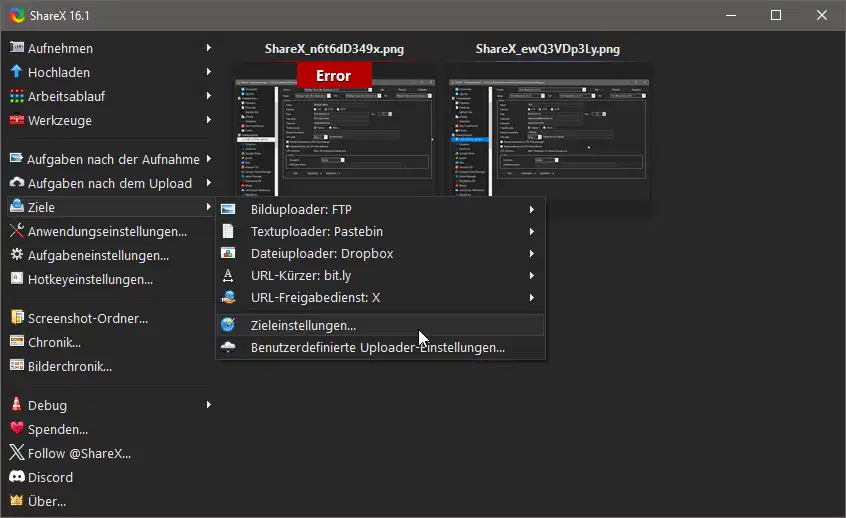The width and height of the screenshot is (846, 518).
Task: Click the Discord logo icon
Action: click(17, 476)
